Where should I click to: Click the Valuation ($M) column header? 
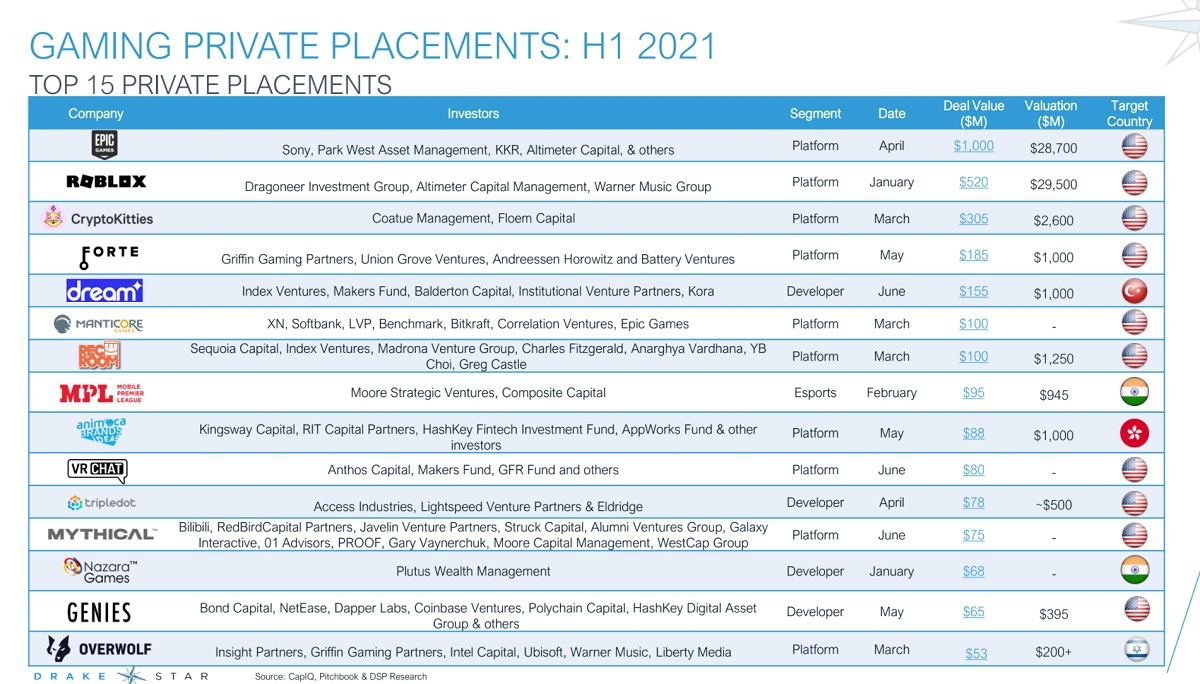pos(1051,113)
